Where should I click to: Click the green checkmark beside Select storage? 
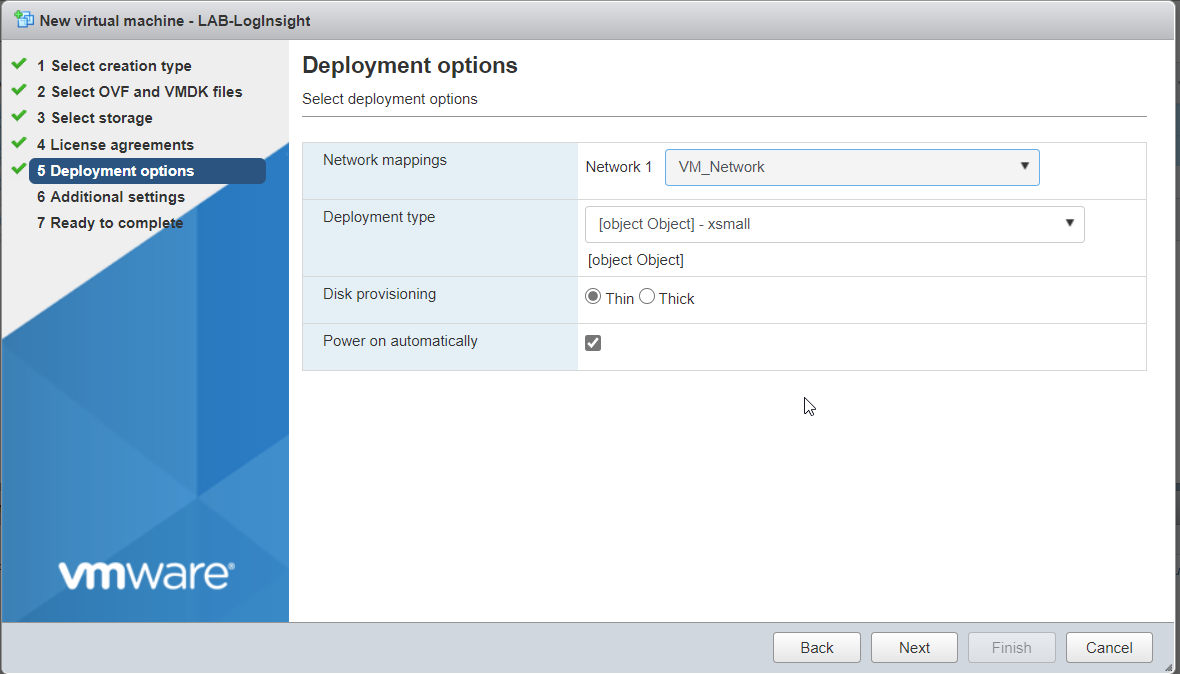20,117
